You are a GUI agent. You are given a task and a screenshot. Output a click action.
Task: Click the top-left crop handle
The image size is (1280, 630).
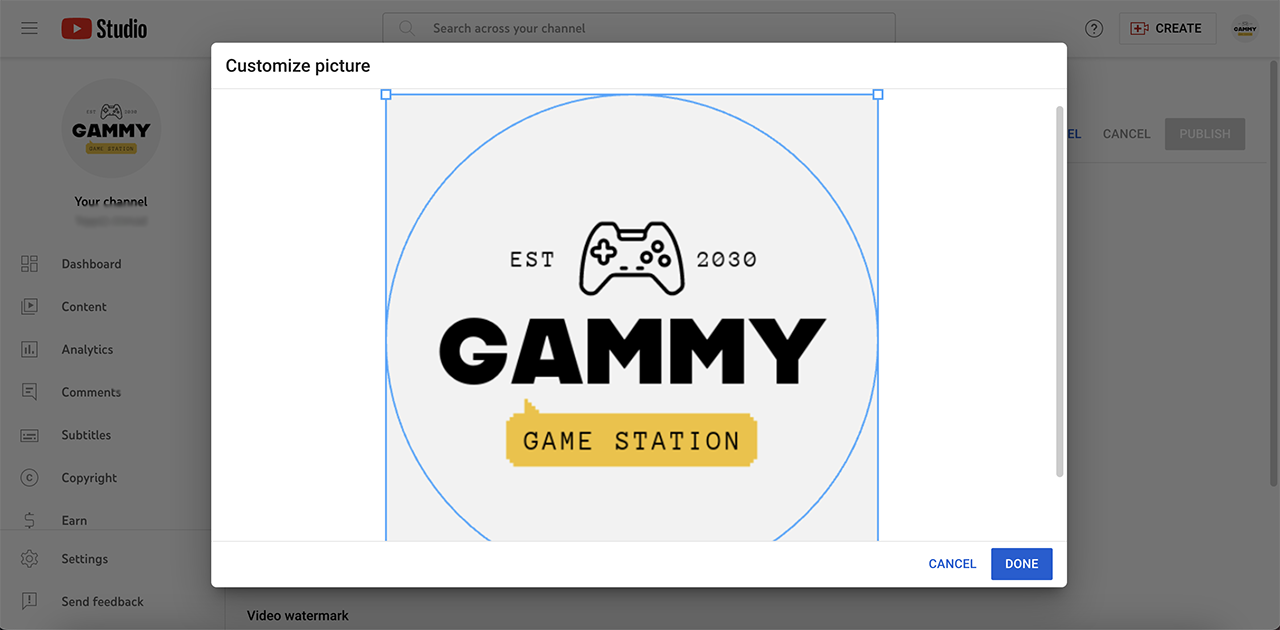tap(386, 94)
